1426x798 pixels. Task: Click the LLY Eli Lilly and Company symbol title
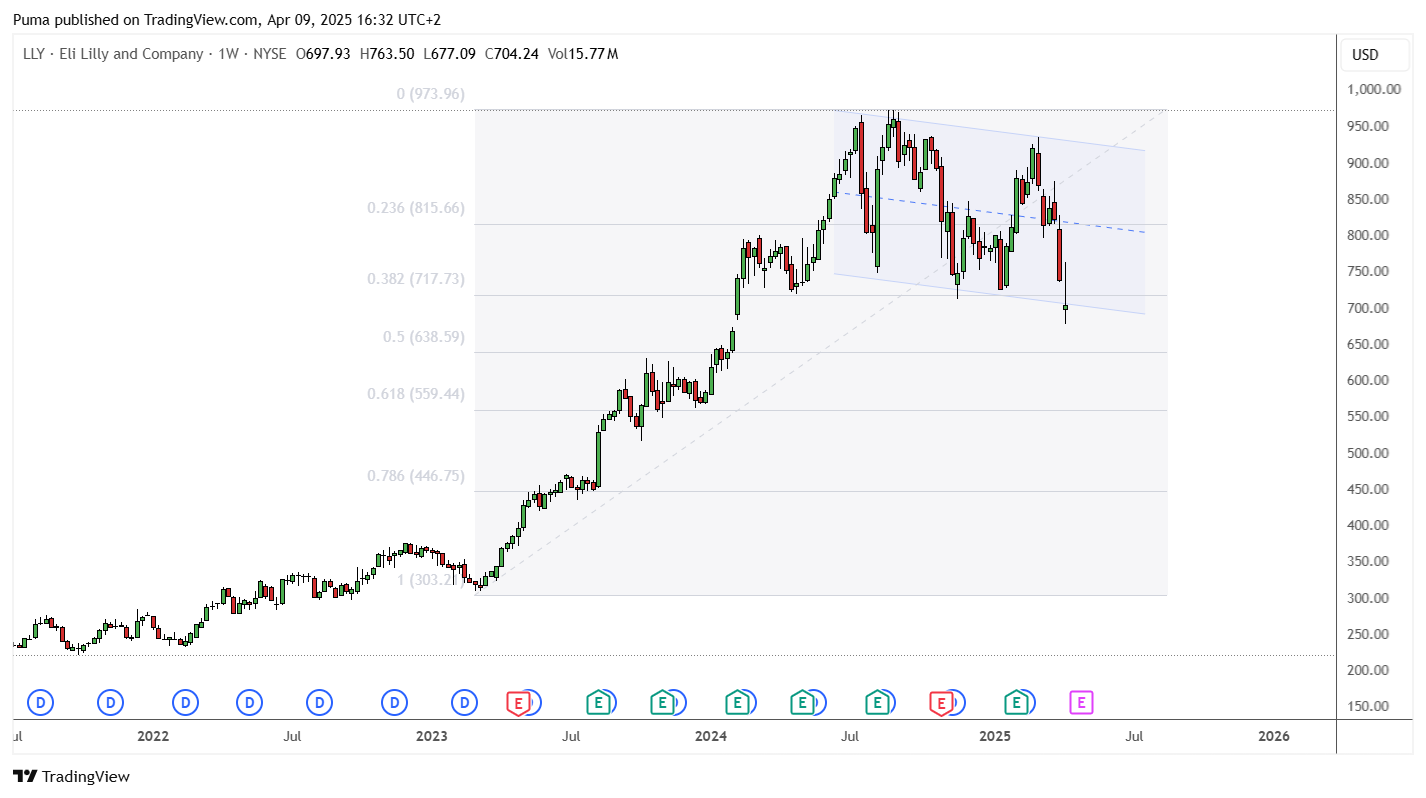pos(113,54)
